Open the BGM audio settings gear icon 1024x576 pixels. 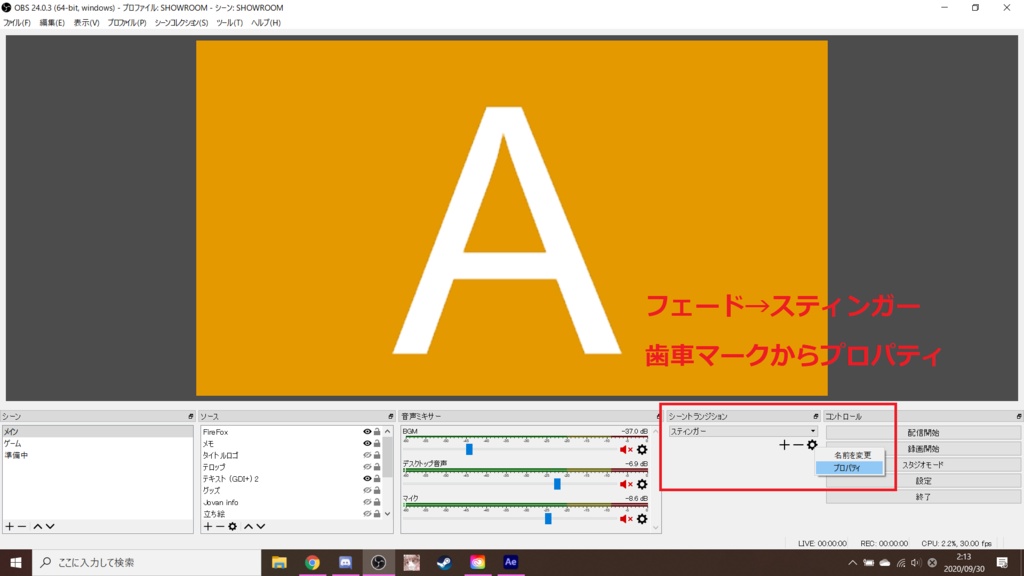[642, 450]
